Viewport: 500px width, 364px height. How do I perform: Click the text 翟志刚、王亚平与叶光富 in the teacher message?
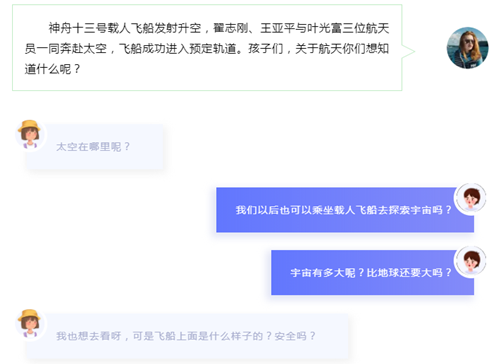tap(278, 28)
